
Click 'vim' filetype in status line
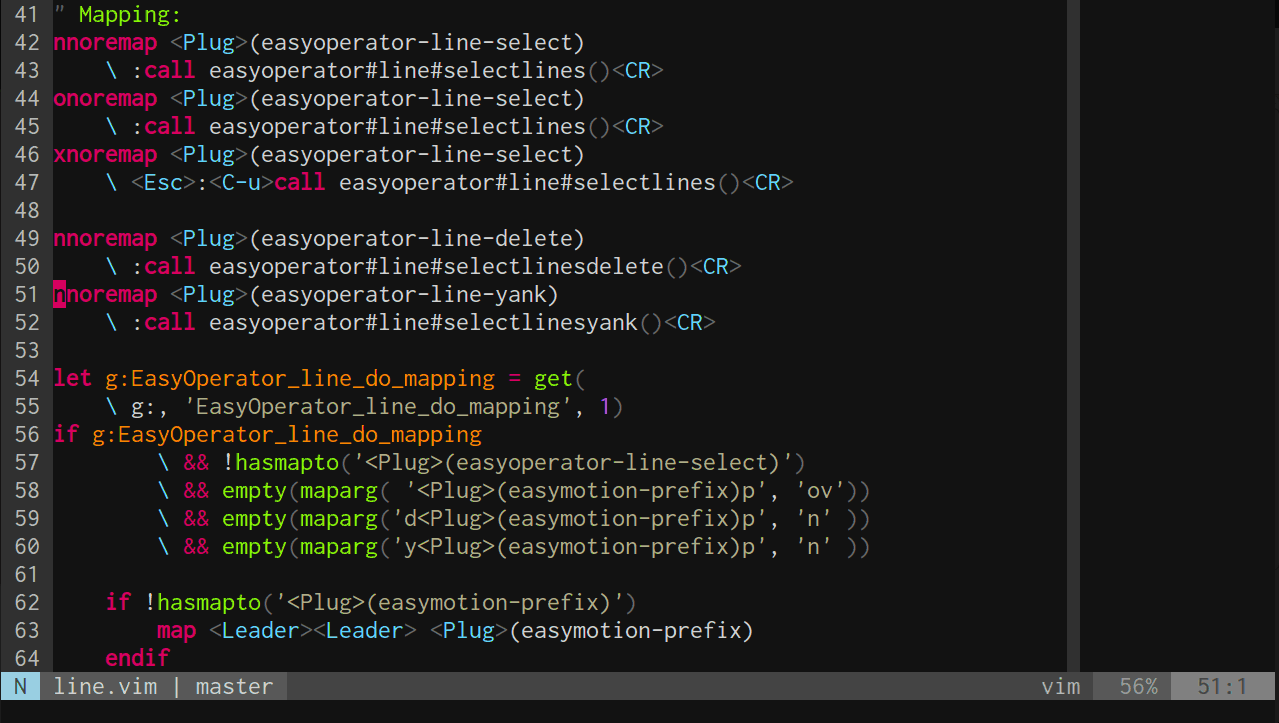point(1061,687)
